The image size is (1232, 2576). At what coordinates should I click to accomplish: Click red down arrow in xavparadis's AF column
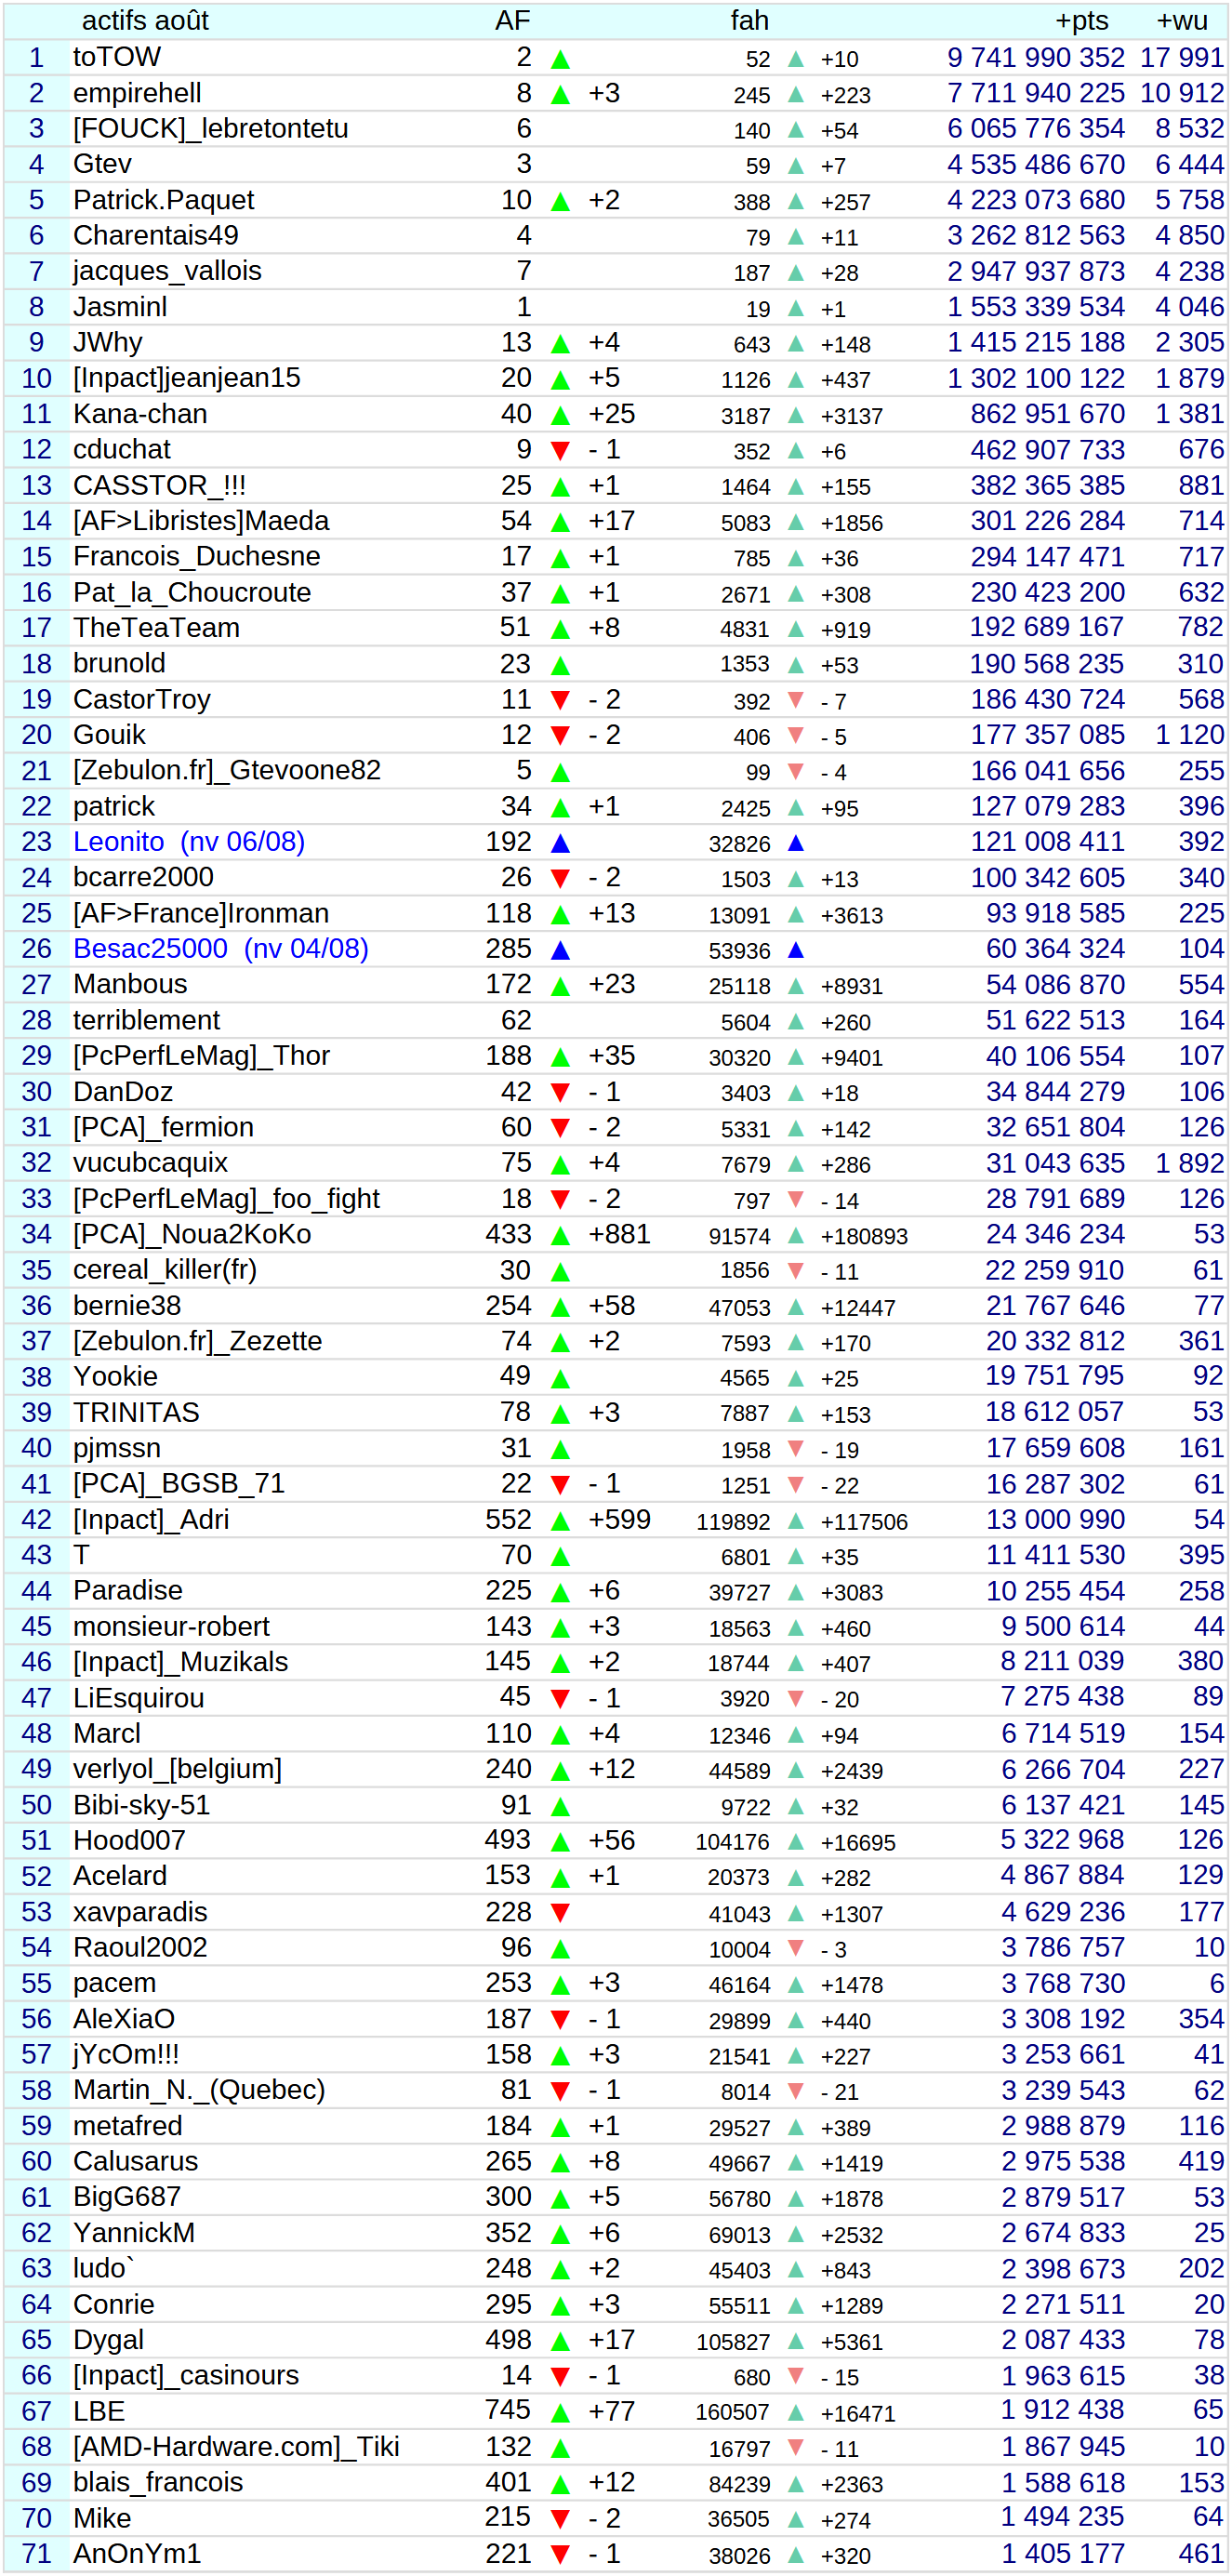(x=560, y=1912)
